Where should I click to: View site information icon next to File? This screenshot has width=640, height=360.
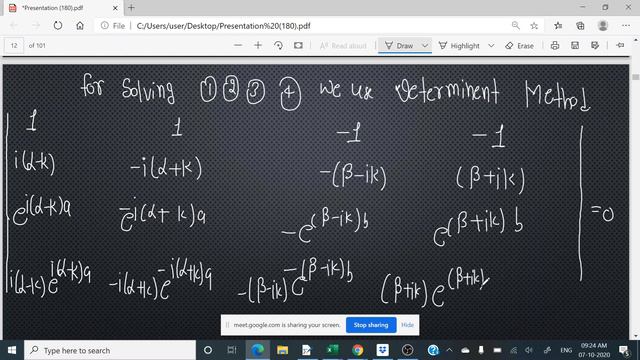coord(104,26)
